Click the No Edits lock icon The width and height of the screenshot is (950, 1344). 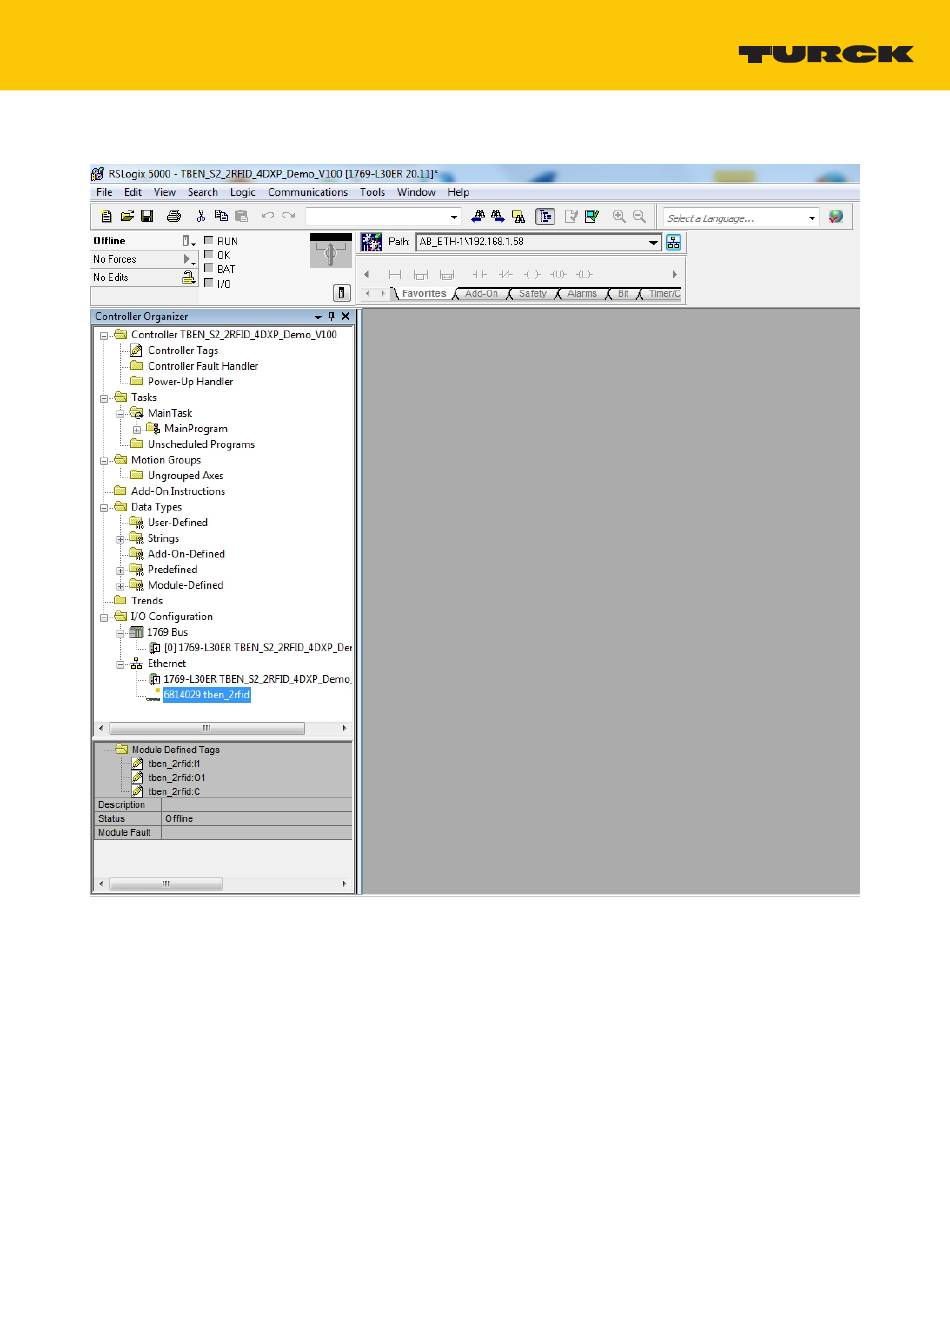pos(188,278)
